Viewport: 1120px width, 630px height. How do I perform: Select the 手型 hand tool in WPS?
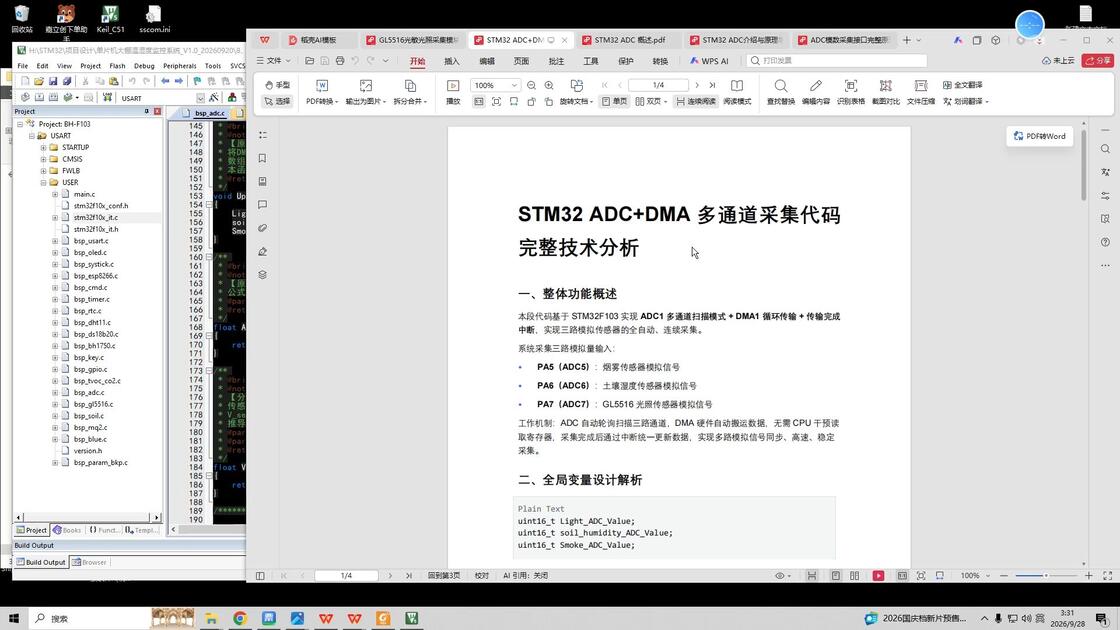[277, 85]
